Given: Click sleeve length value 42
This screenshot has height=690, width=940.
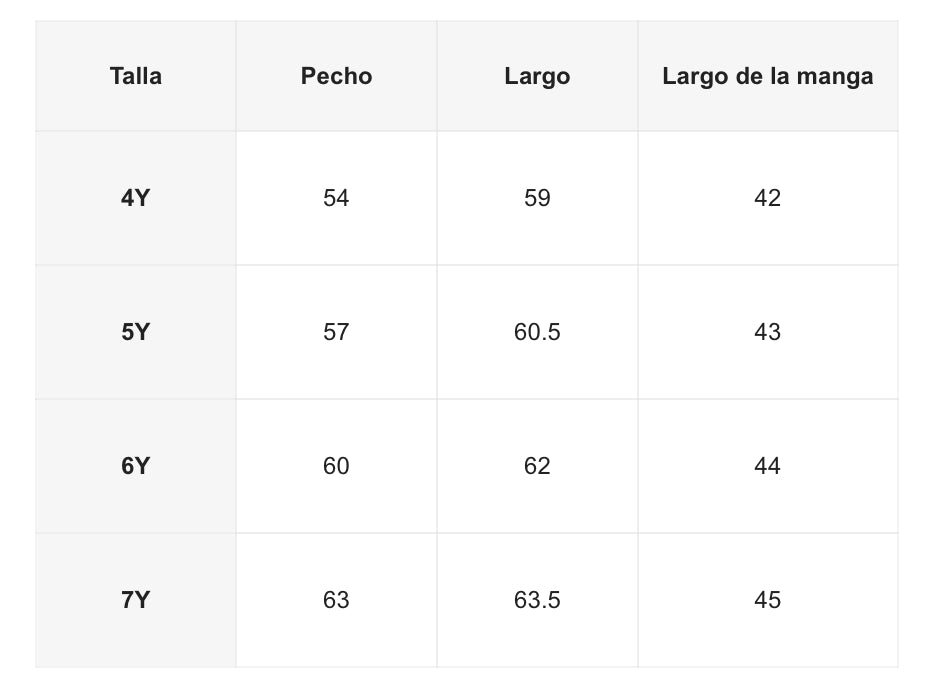Looking at the screenshot, I should [767, 198].
